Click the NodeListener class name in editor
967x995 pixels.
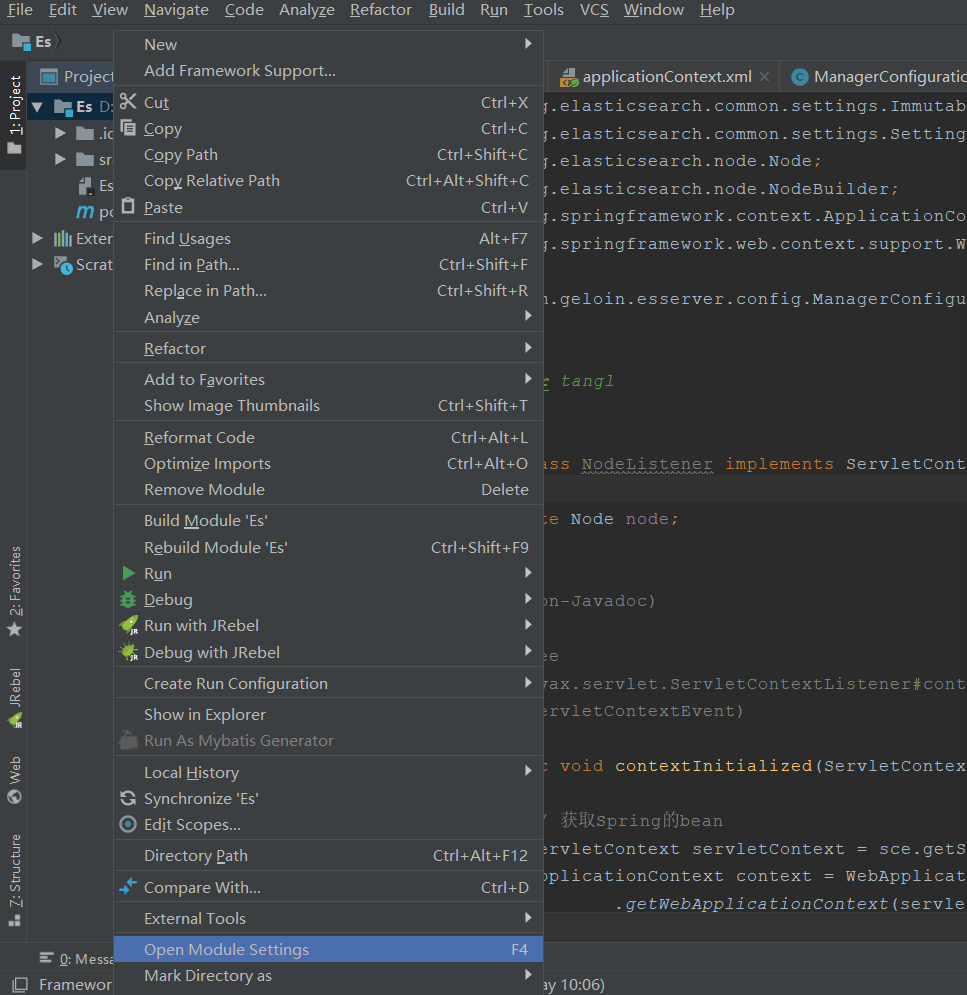[x=647, y=464]
